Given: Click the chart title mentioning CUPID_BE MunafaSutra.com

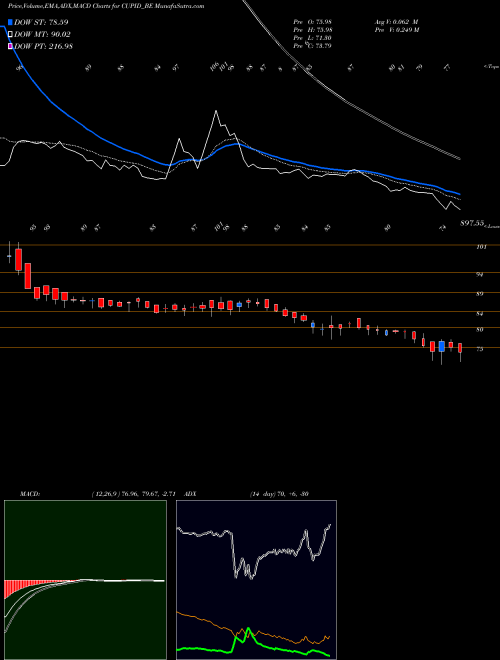Looking at the screenshot, I should pyautogui.click(x=106, y=6).
